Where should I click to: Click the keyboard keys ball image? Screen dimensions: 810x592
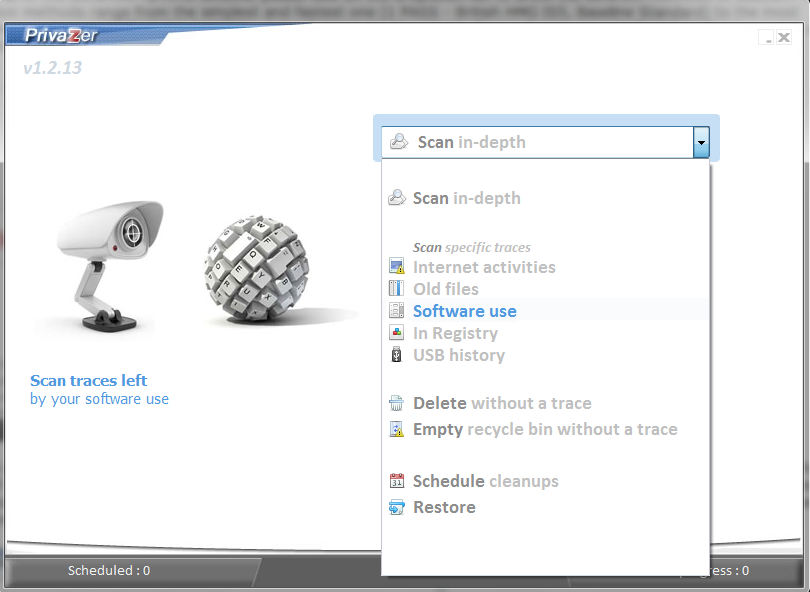pyautogui.click(x=257, y=268)
